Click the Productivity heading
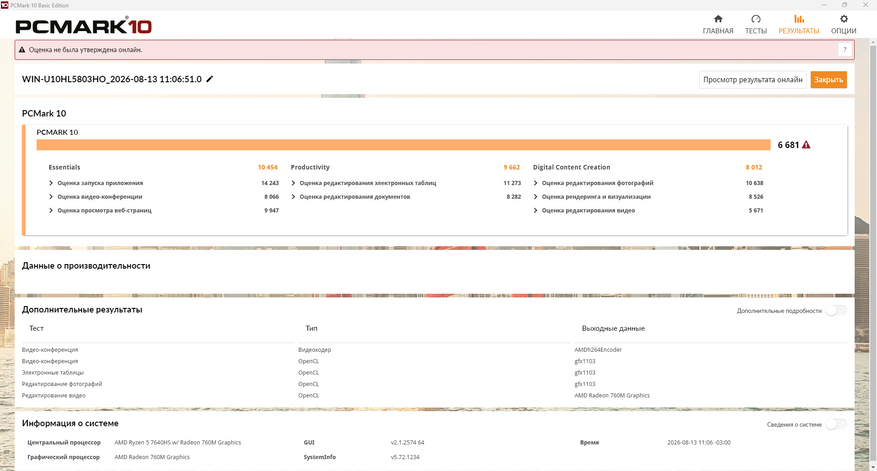The height and width of the screenshot is (471, 877). coord(310,167)
